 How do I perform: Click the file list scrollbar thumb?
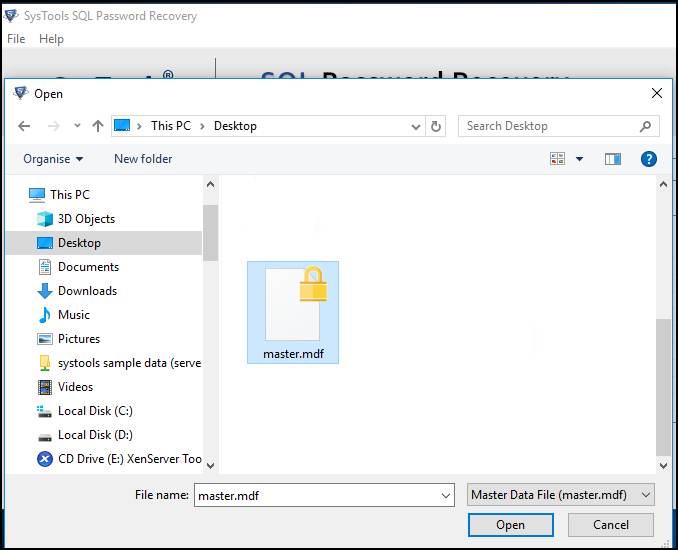(663, 387)
